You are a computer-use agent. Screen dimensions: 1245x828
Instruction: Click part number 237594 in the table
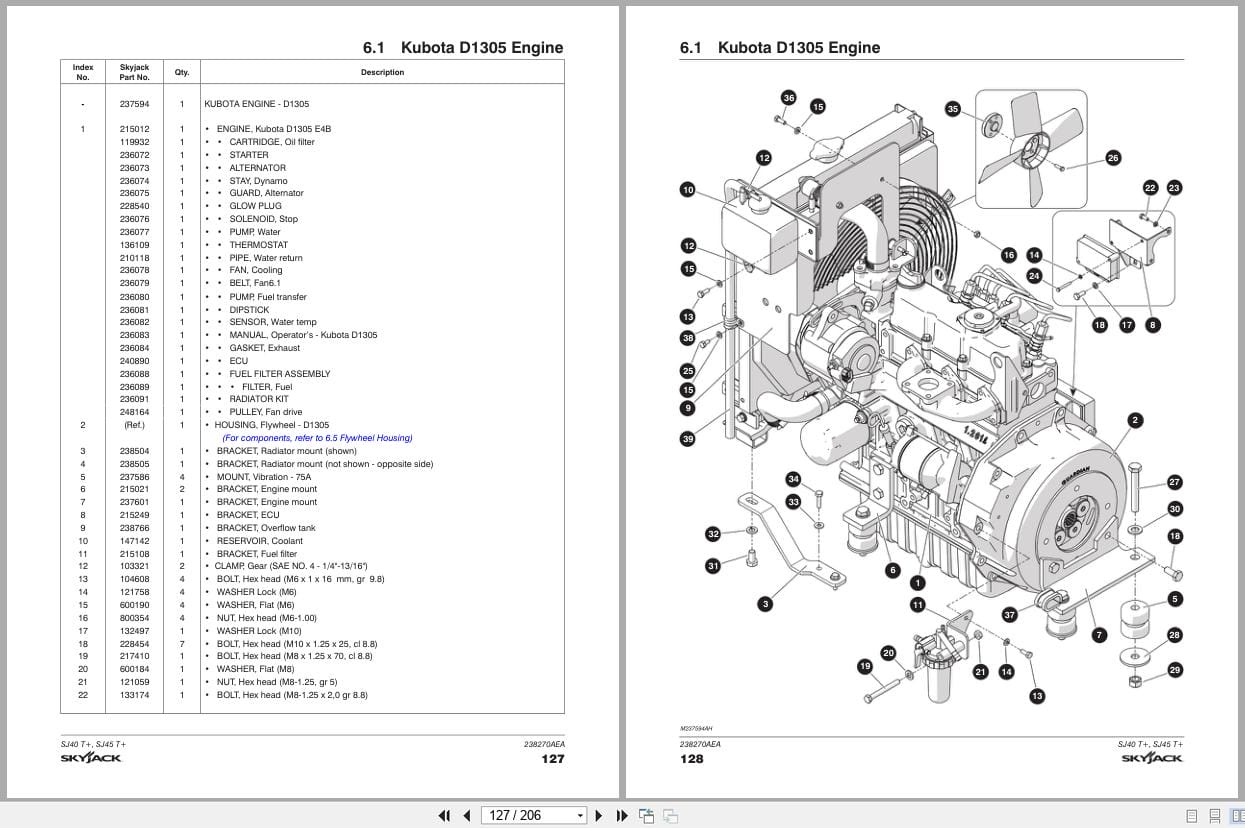click(x=133, y=103)
